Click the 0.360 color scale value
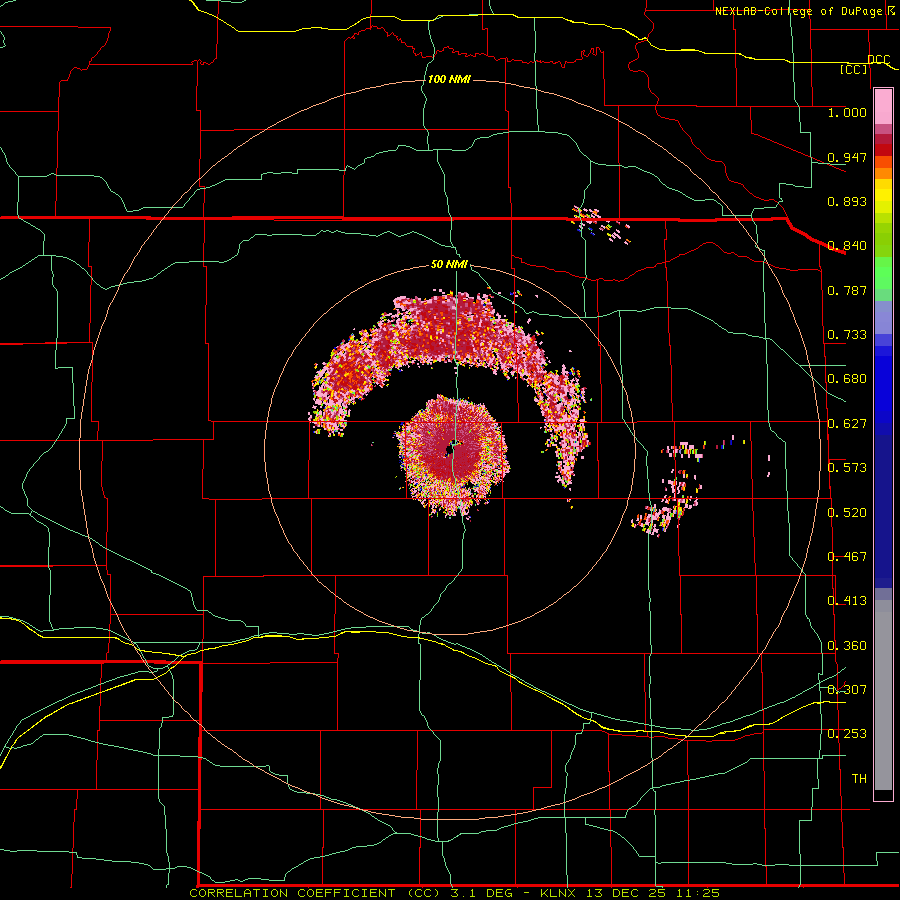 [x=847, y=646]
